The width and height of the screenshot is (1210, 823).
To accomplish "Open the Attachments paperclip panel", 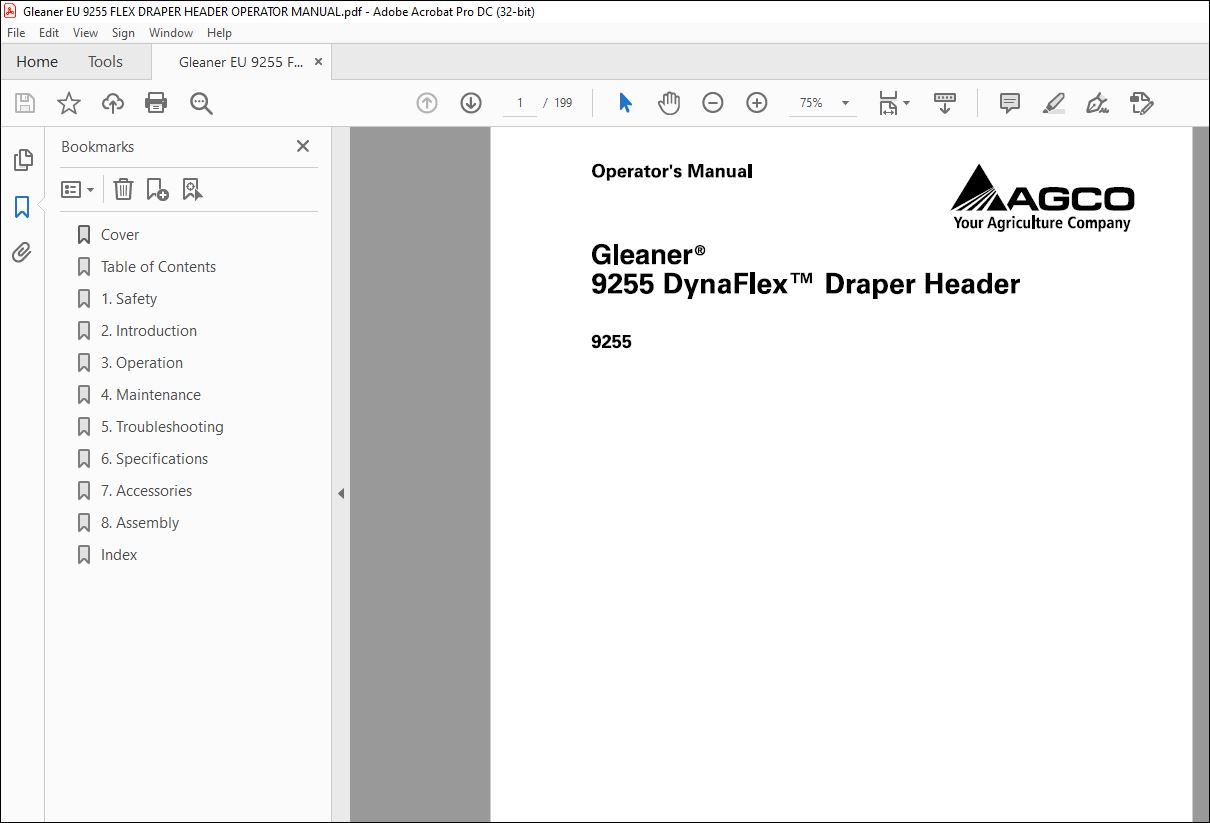I will [x=22, y=252].
